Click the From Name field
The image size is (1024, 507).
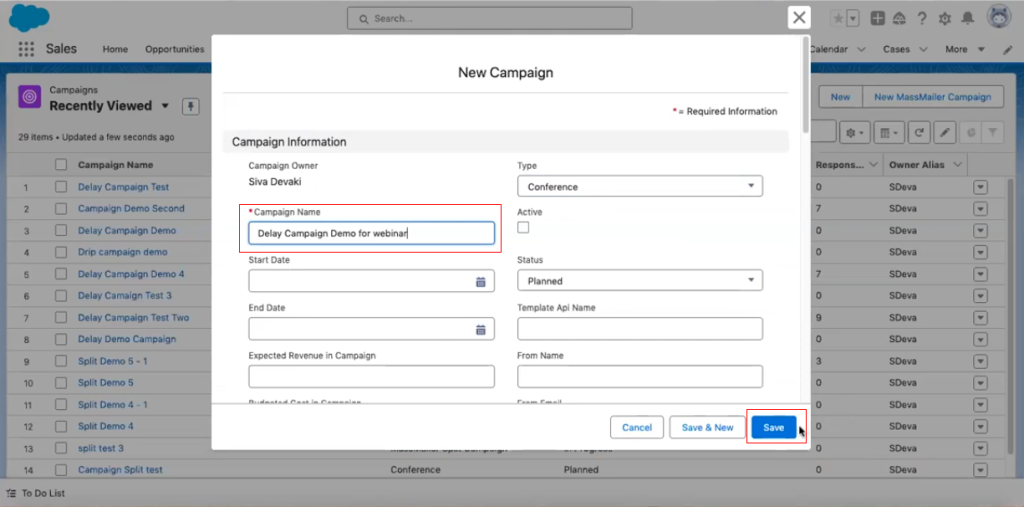pos(640,376)
